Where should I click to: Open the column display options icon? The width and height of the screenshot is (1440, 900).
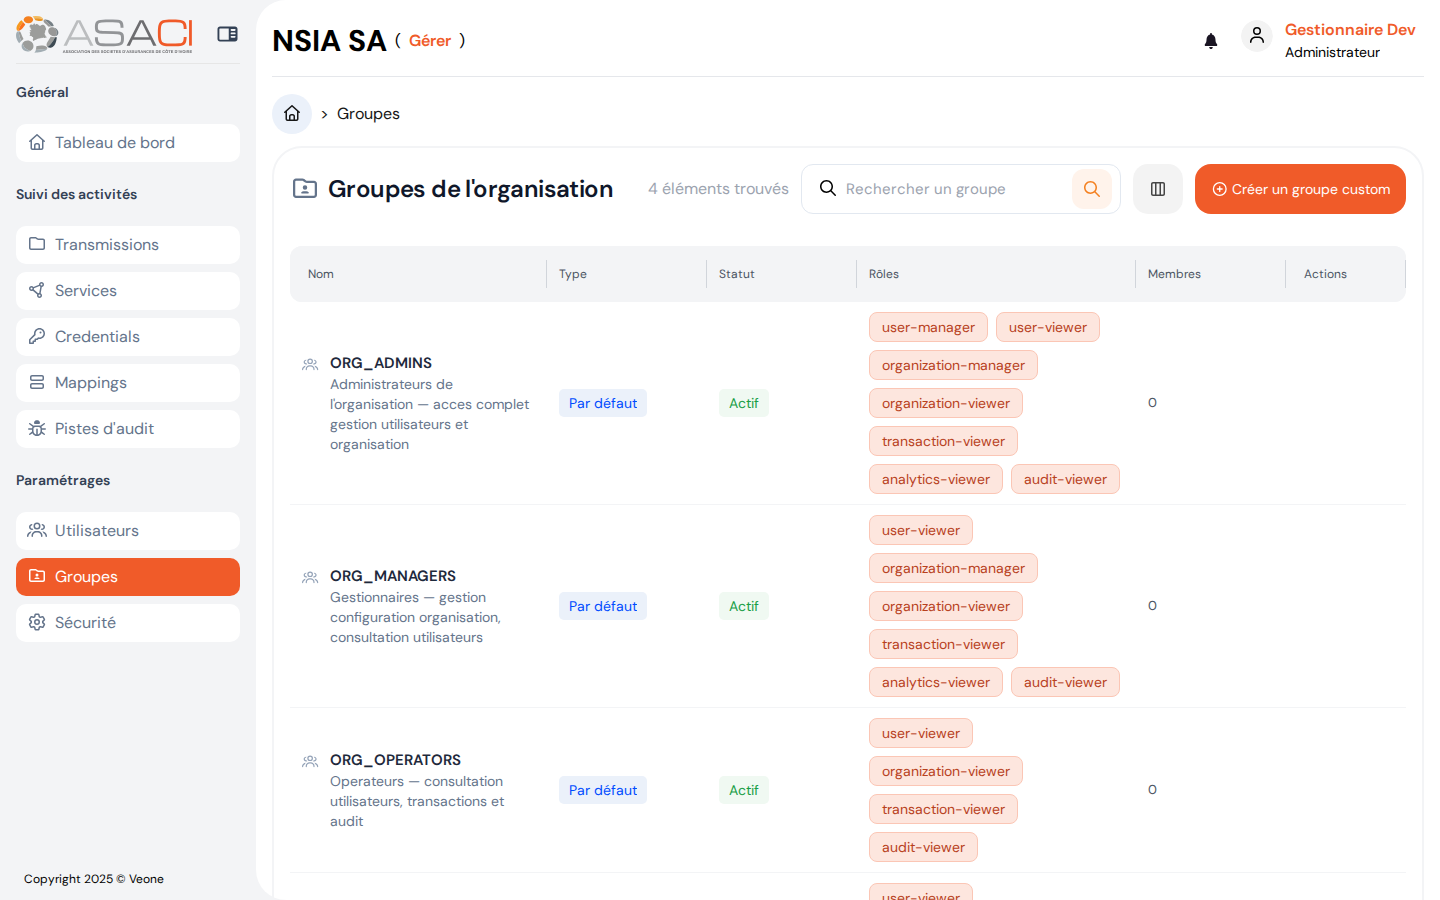click(x=1157, y=189)
